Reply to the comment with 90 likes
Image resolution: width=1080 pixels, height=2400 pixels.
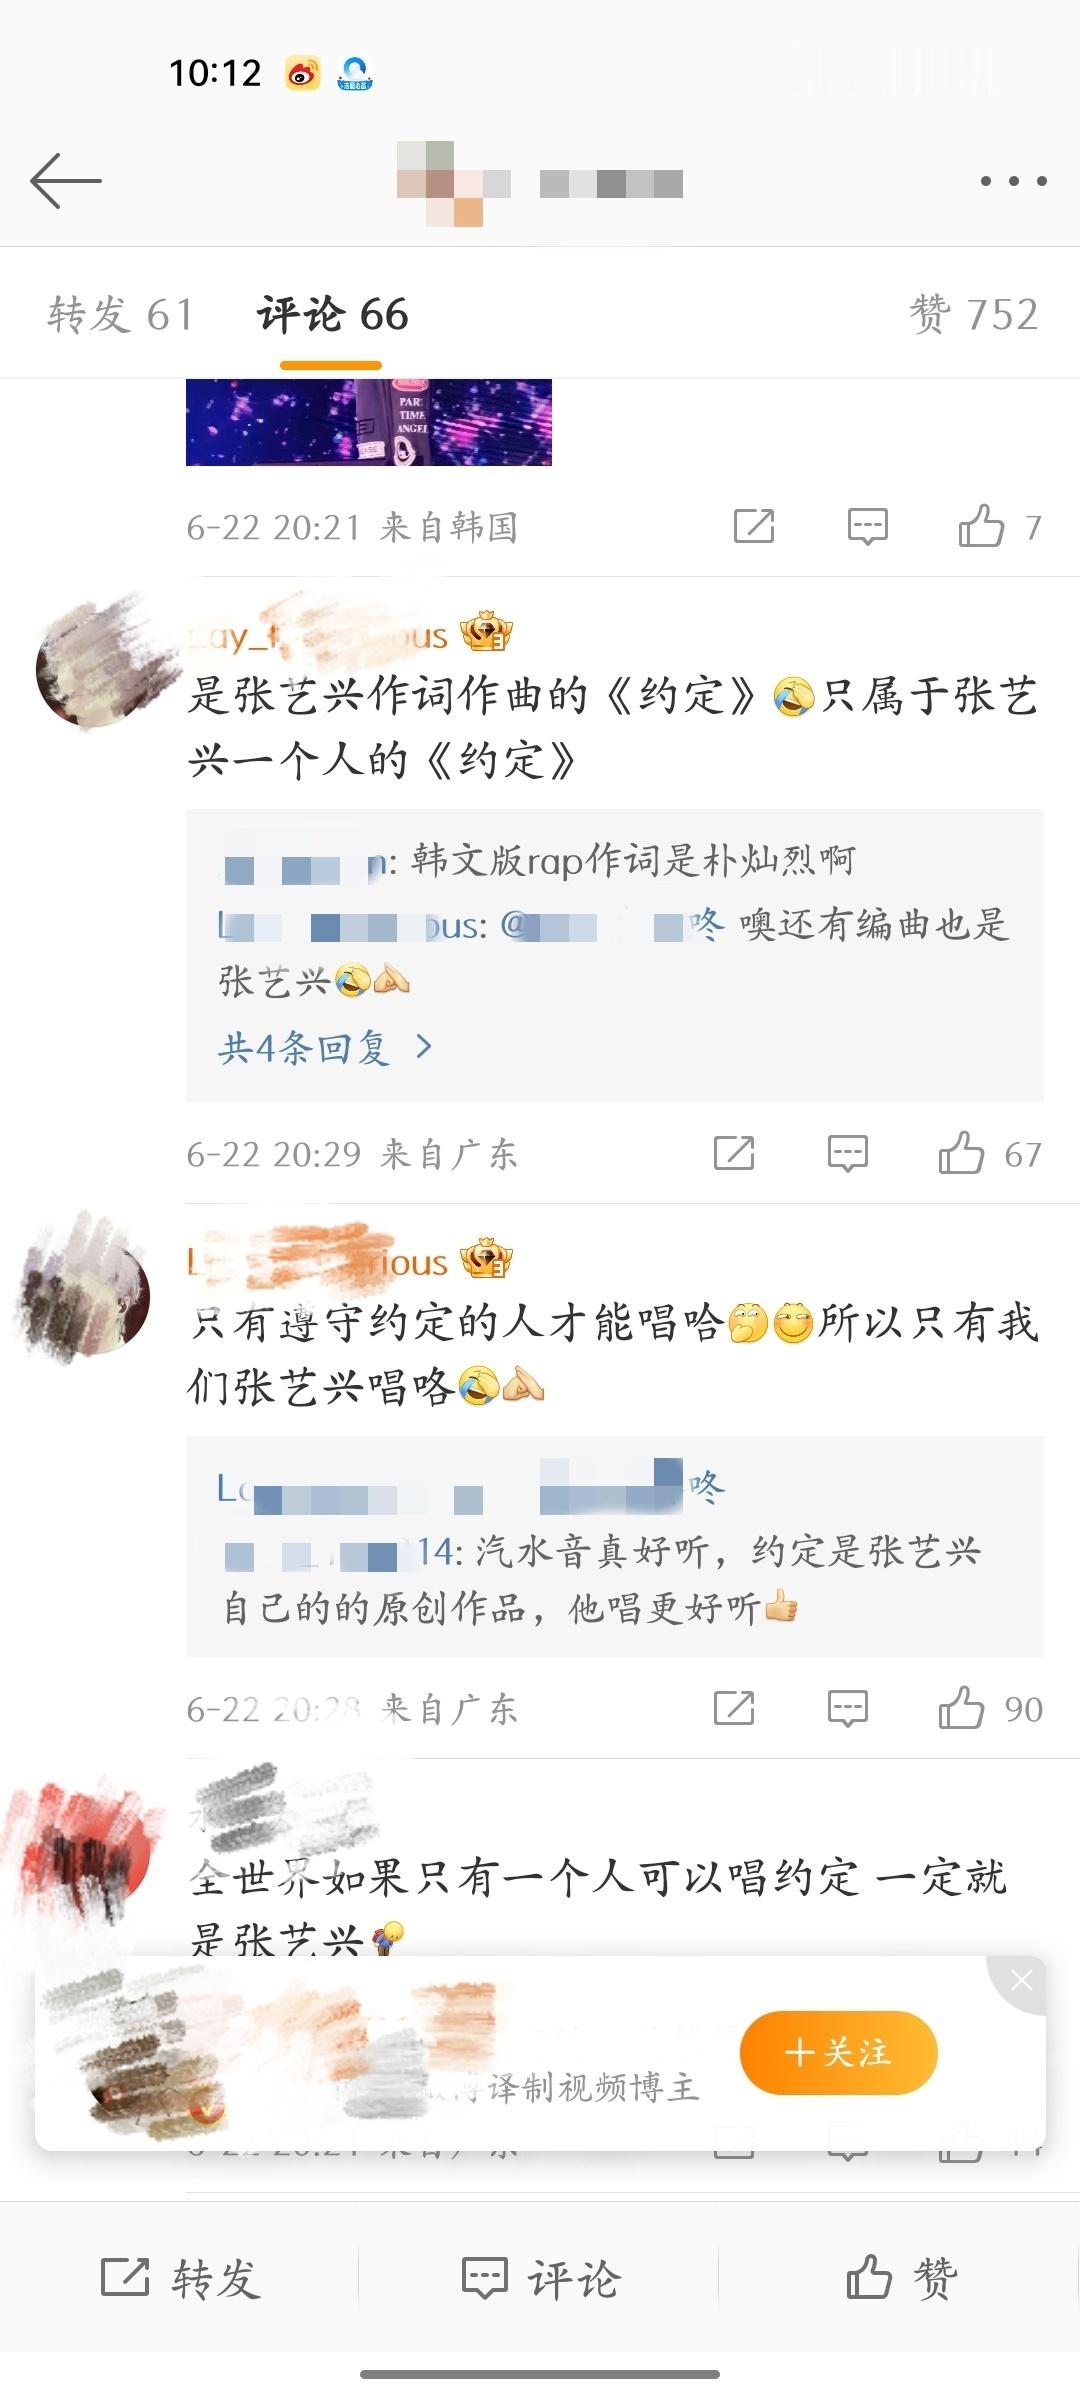point(847,1708)
